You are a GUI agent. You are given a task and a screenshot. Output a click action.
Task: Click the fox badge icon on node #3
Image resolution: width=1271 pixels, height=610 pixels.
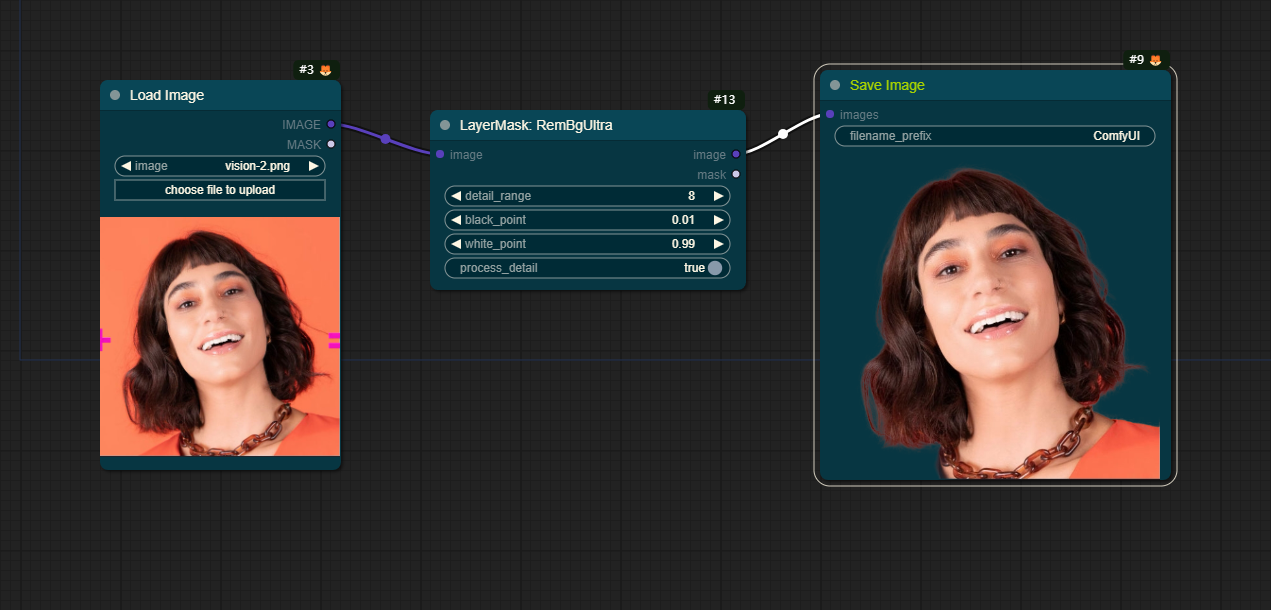point(325,70)
